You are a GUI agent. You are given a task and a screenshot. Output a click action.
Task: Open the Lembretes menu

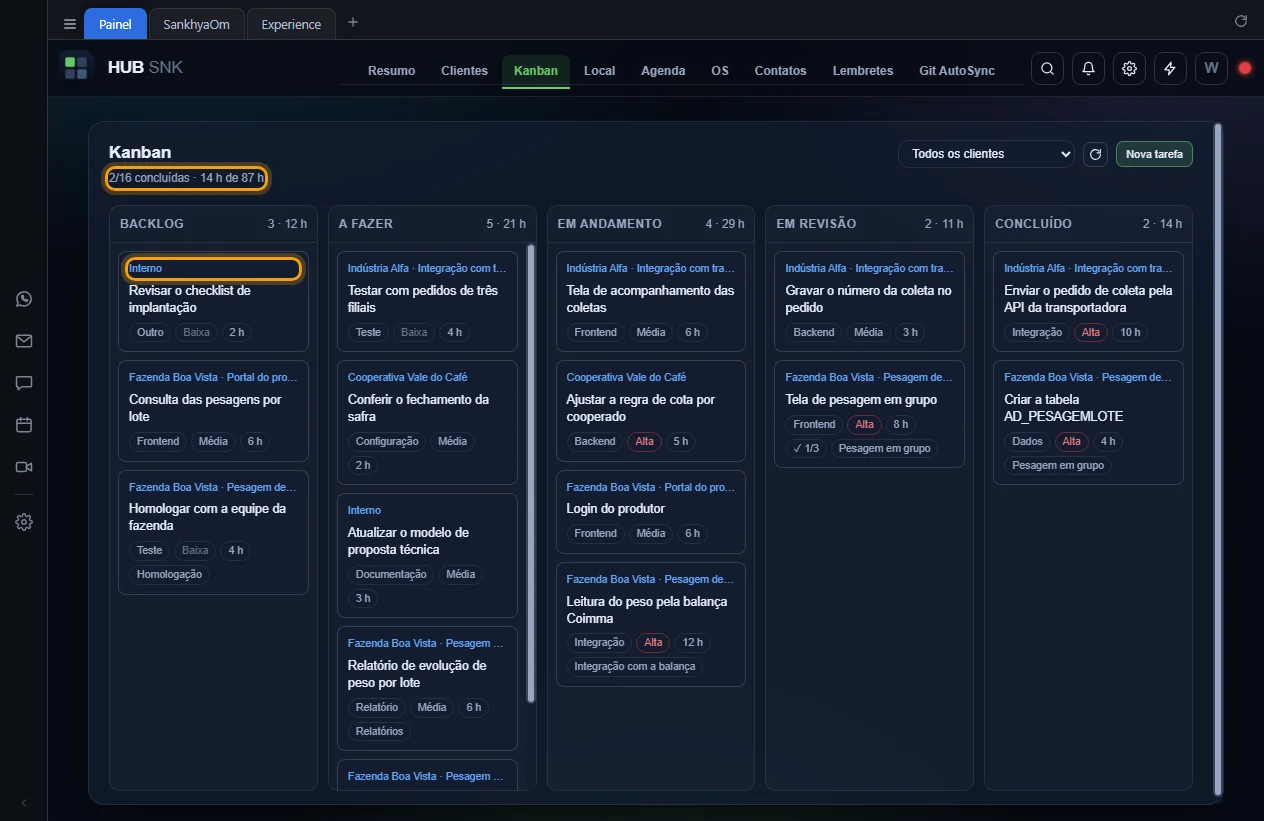pos(863,71)
